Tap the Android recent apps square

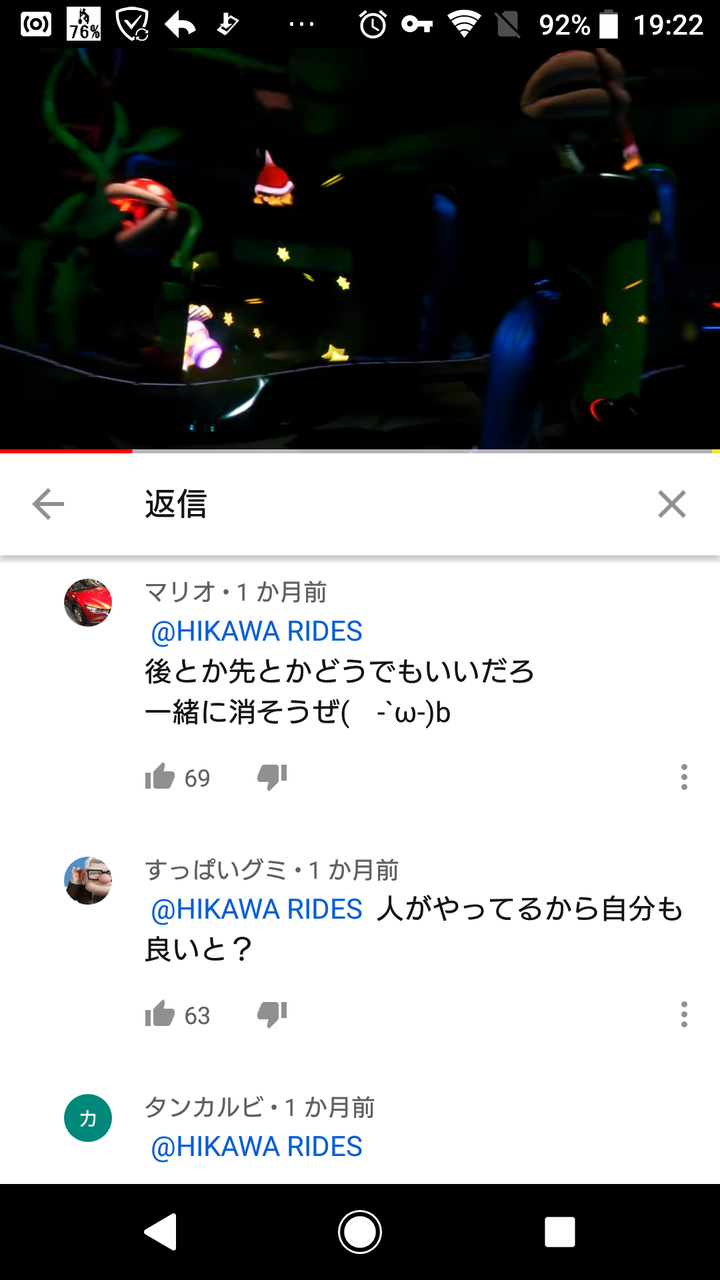[x=560, y=1232]
